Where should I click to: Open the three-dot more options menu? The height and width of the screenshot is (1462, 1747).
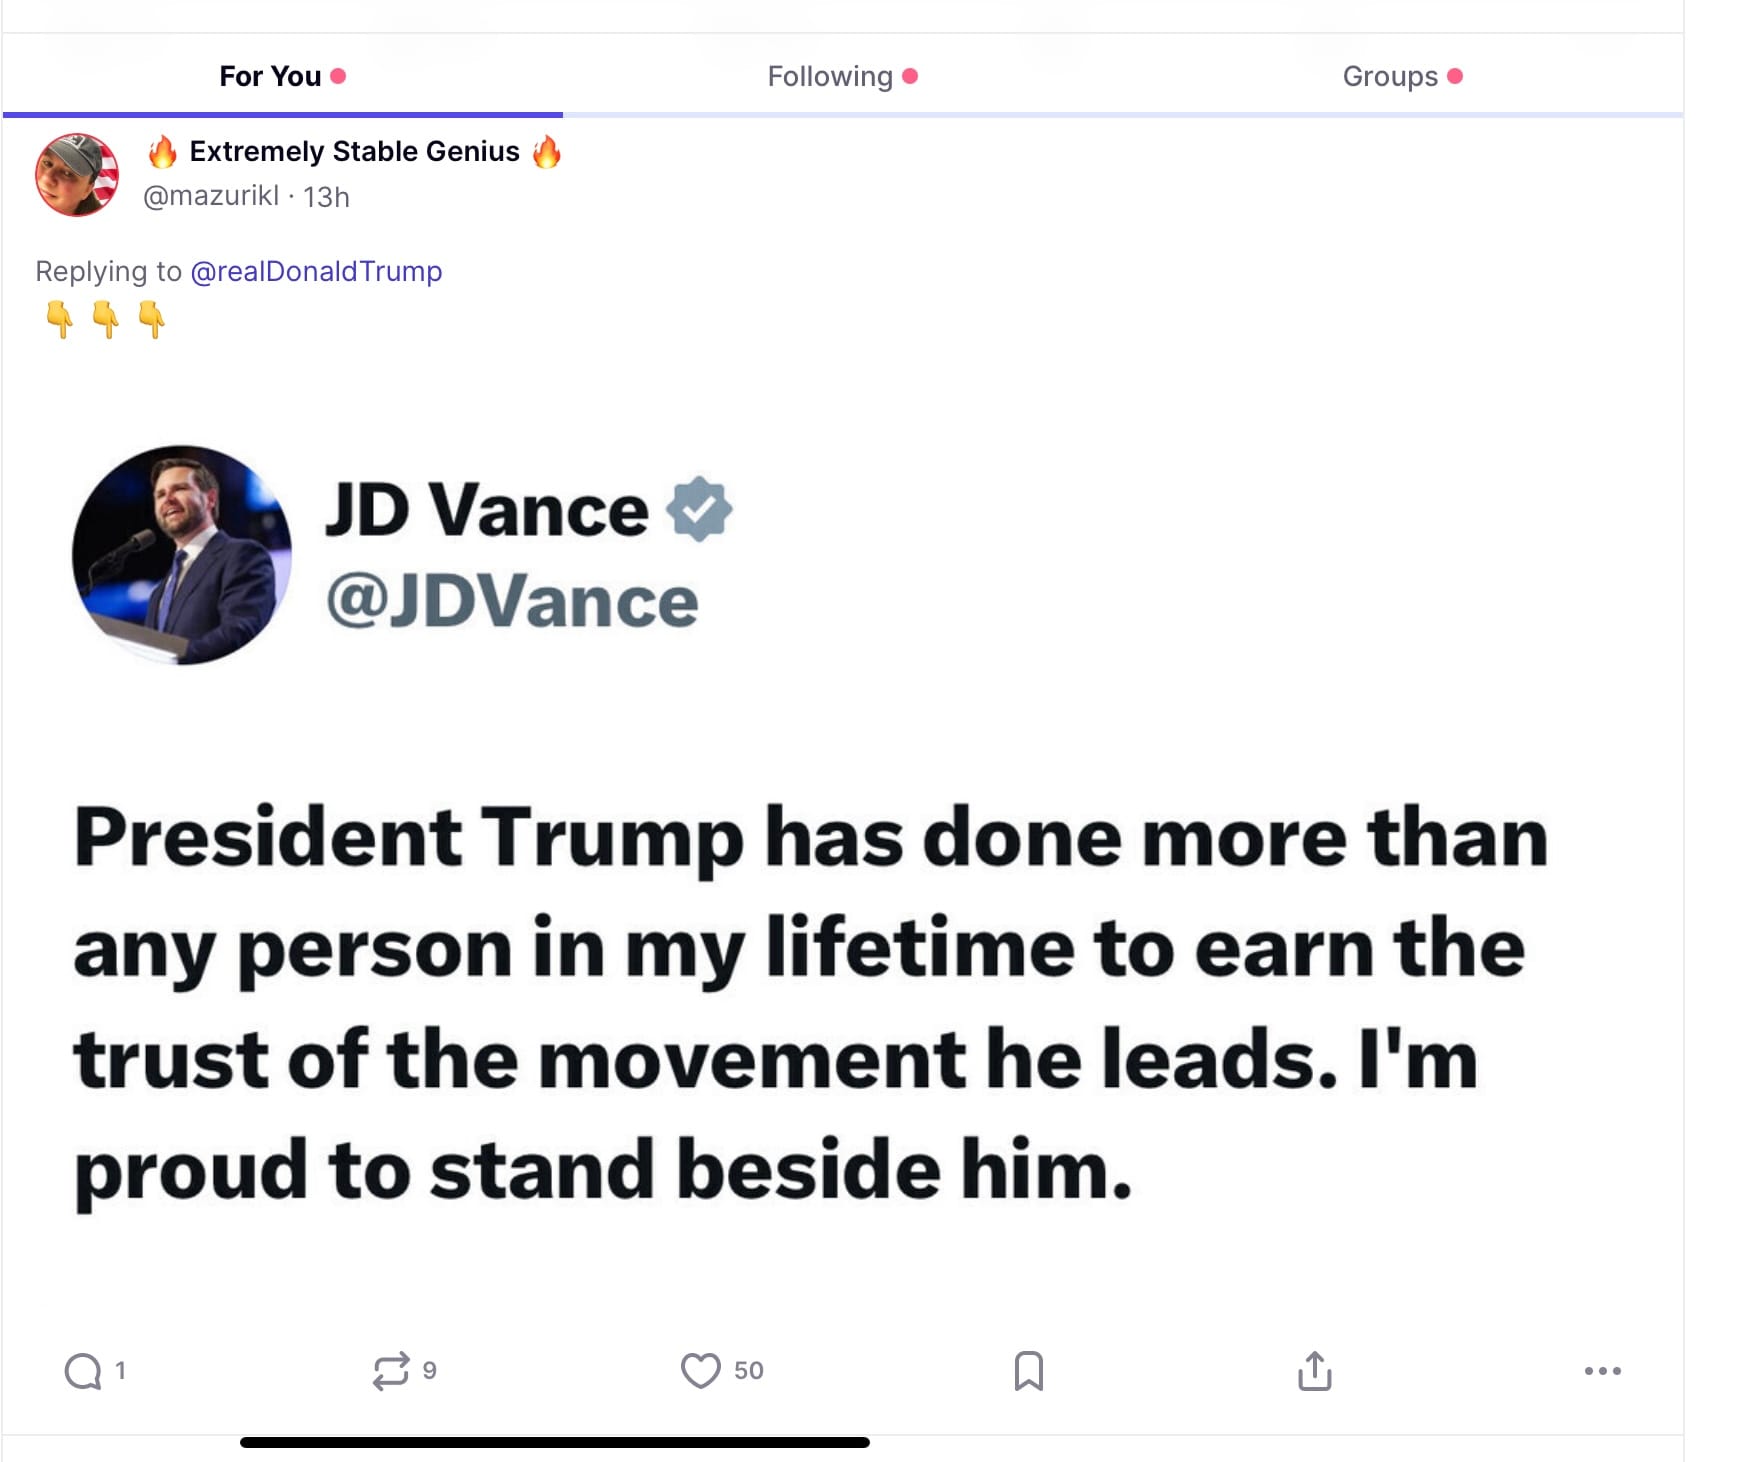pyautogui.click(x=1602, y=1371)
